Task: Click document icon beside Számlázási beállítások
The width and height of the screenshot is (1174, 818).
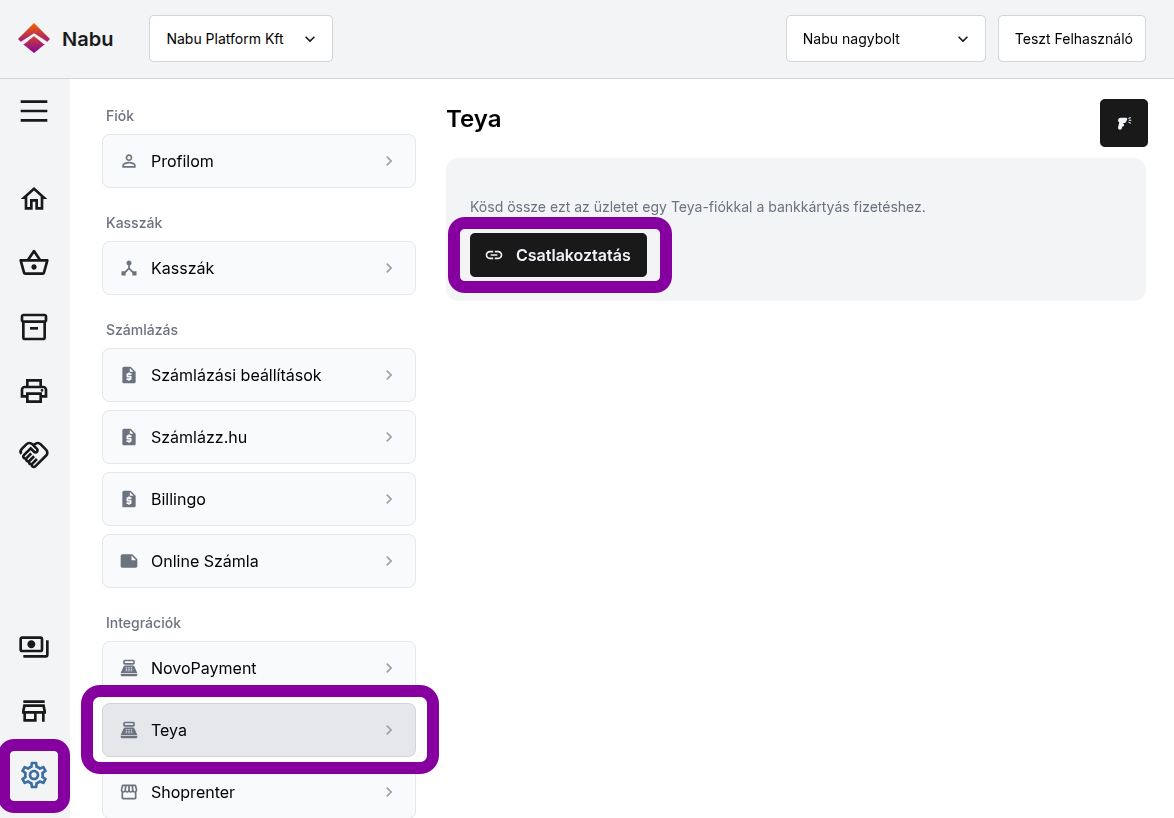Action: tap(129, 375)
